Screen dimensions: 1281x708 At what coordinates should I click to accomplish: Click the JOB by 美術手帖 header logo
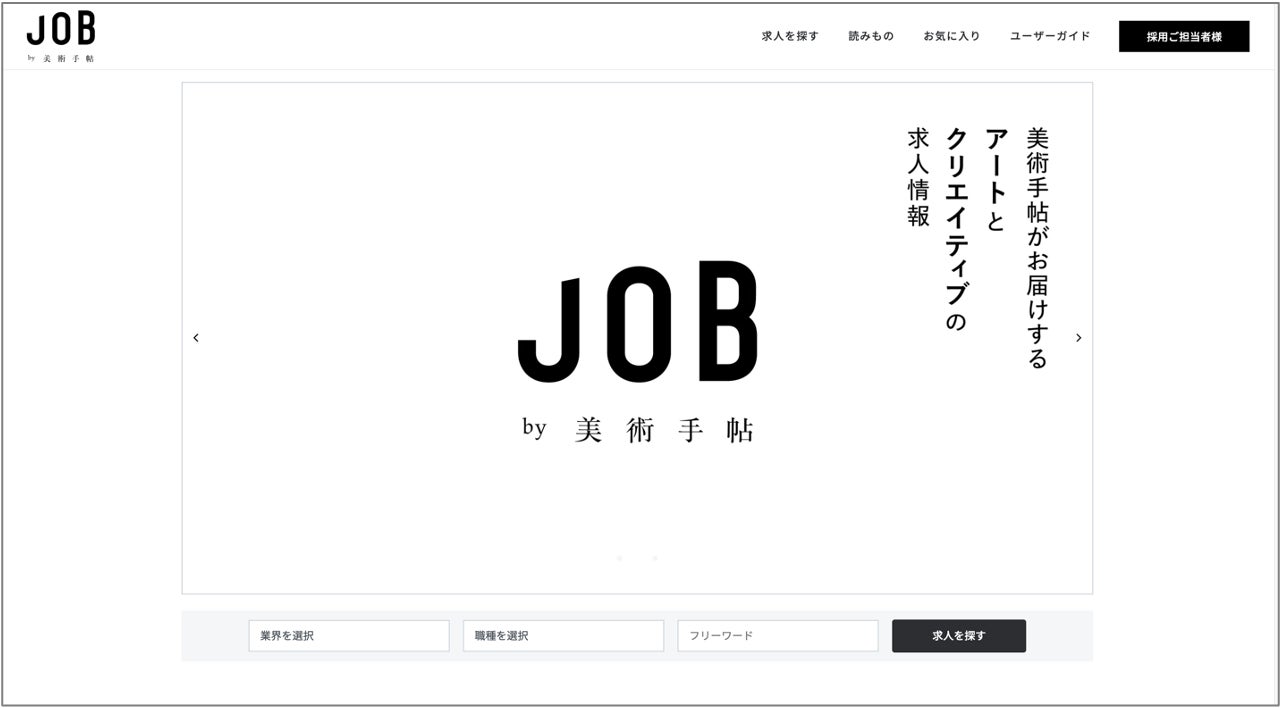(61, 38)
